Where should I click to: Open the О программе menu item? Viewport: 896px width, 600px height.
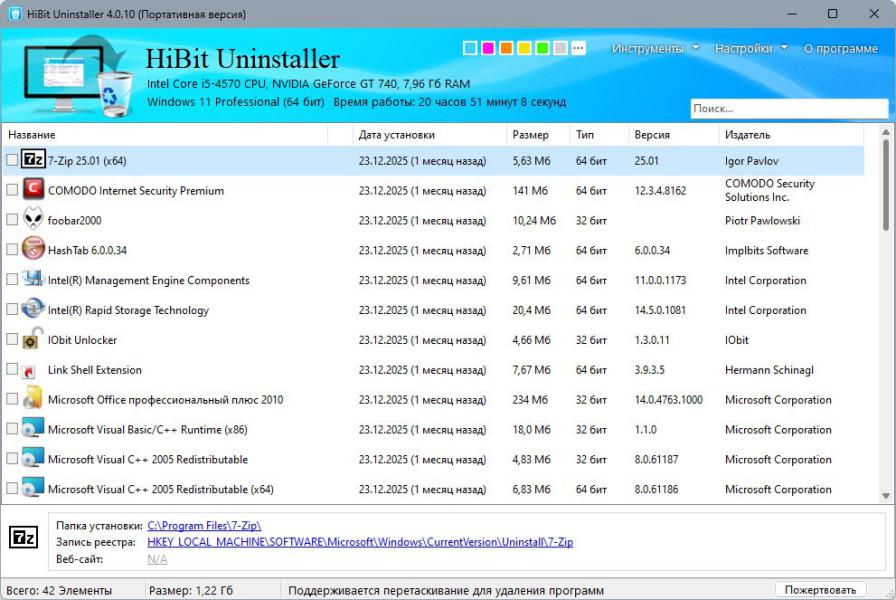840,48
